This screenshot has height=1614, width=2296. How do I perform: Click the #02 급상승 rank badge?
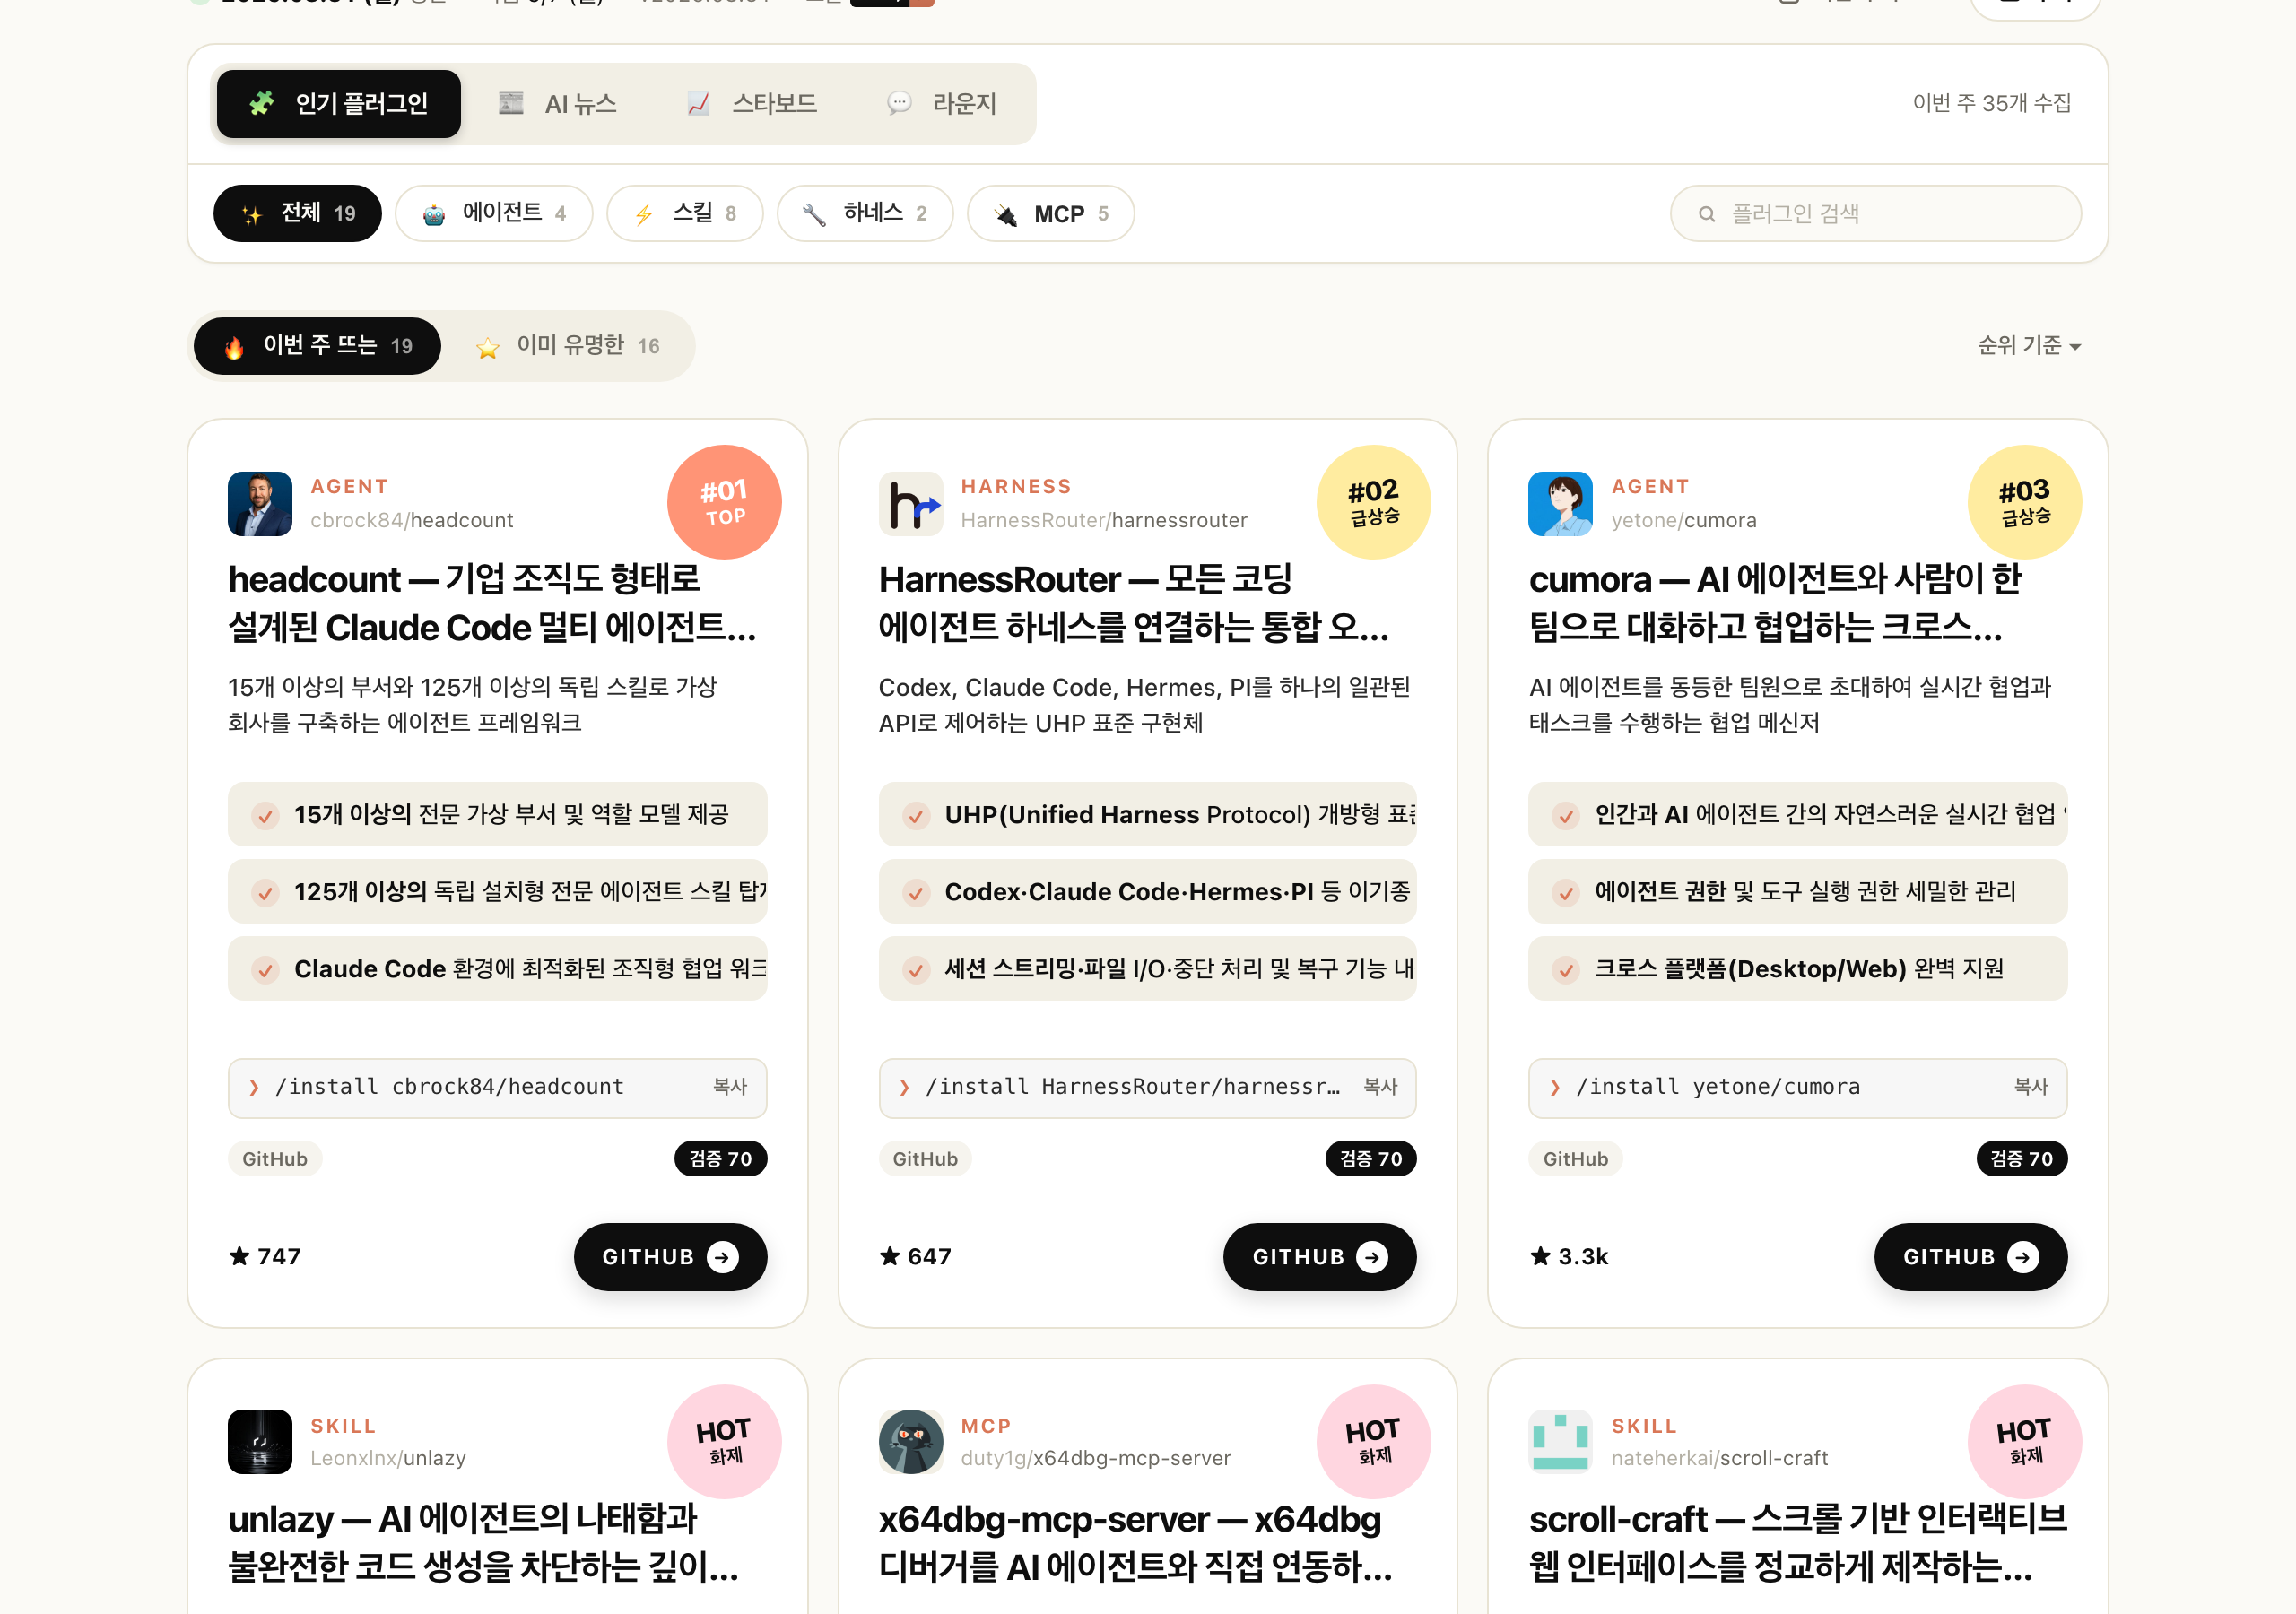coord(1374,502)
